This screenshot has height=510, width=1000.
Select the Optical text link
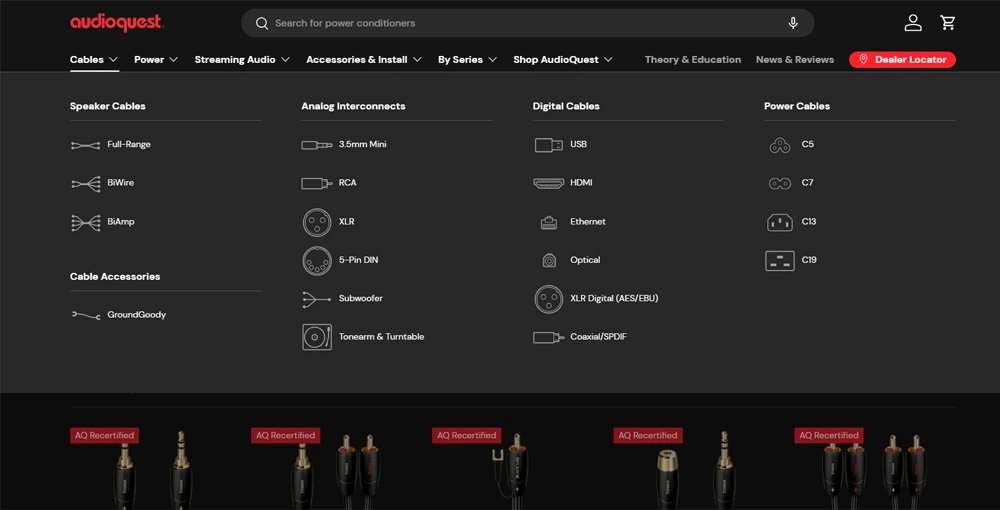click(x=585, y=259)
